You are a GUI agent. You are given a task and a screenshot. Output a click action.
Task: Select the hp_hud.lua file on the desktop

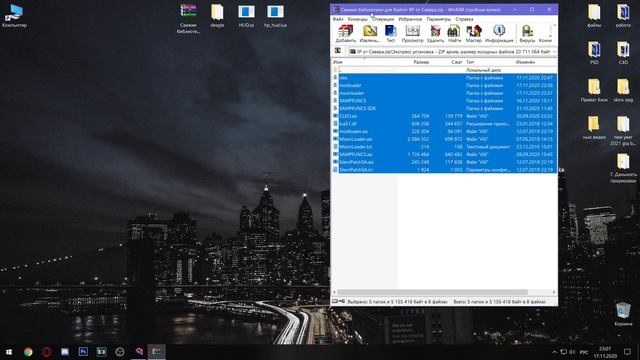[275, 16]
